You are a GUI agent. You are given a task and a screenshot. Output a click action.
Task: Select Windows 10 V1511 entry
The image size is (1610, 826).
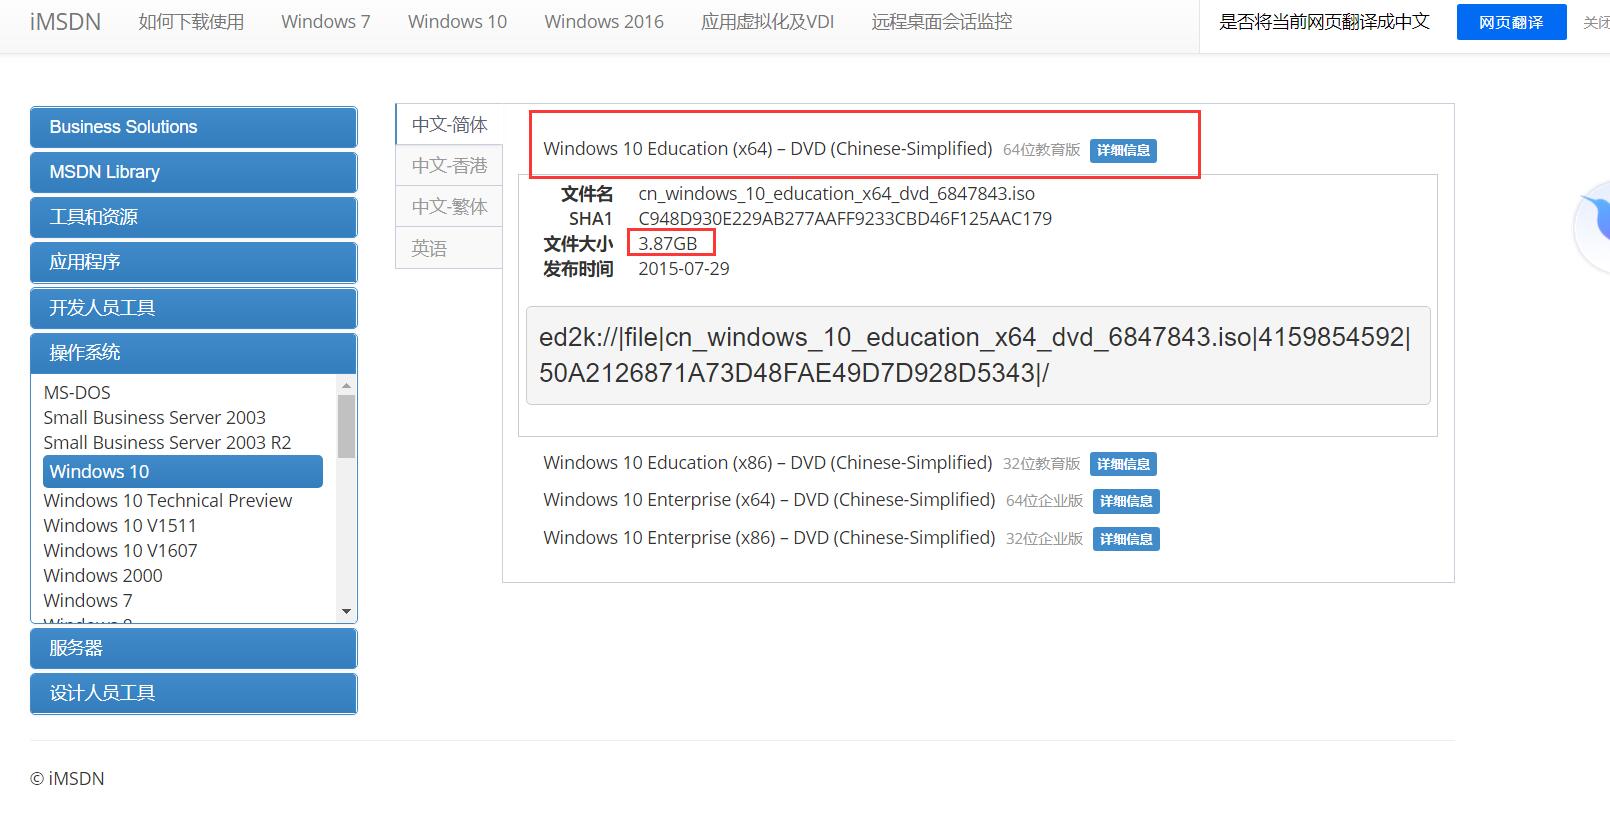(x=120, y=526)
